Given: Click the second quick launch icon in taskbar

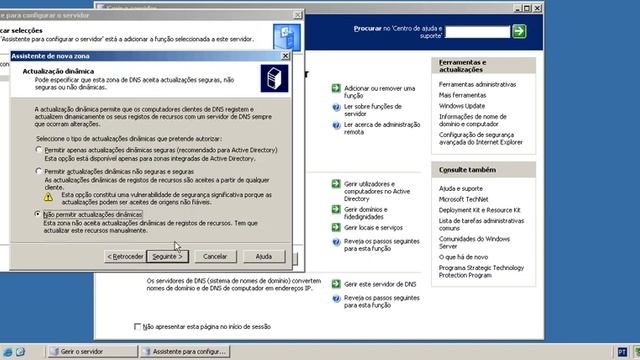Looking at the screenshot, I should coord(20,351).
